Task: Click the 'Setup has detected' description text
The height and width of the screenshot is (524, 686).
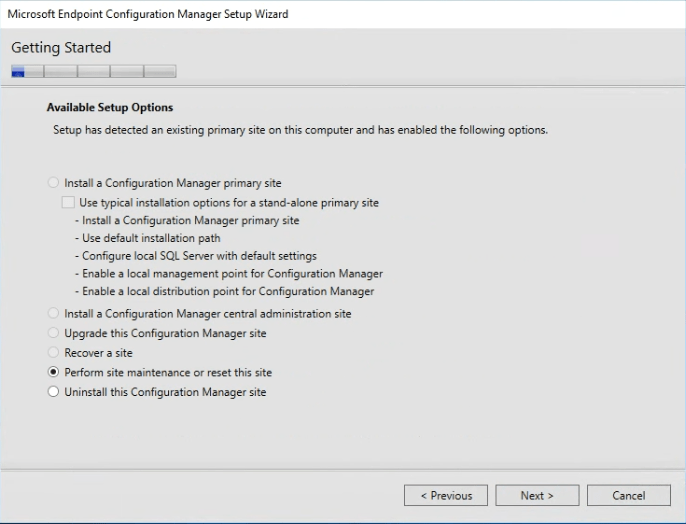Action: coord(299,130)
